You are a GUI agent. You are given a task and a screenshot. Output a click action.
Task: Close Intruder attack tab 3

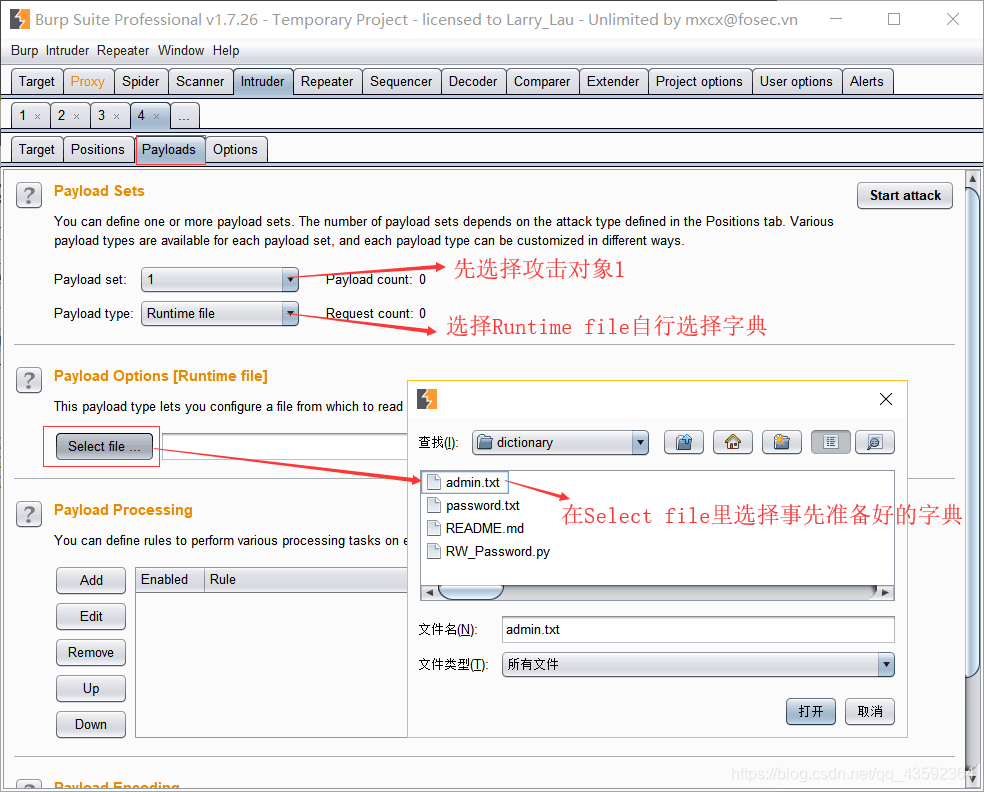point(117,117)
